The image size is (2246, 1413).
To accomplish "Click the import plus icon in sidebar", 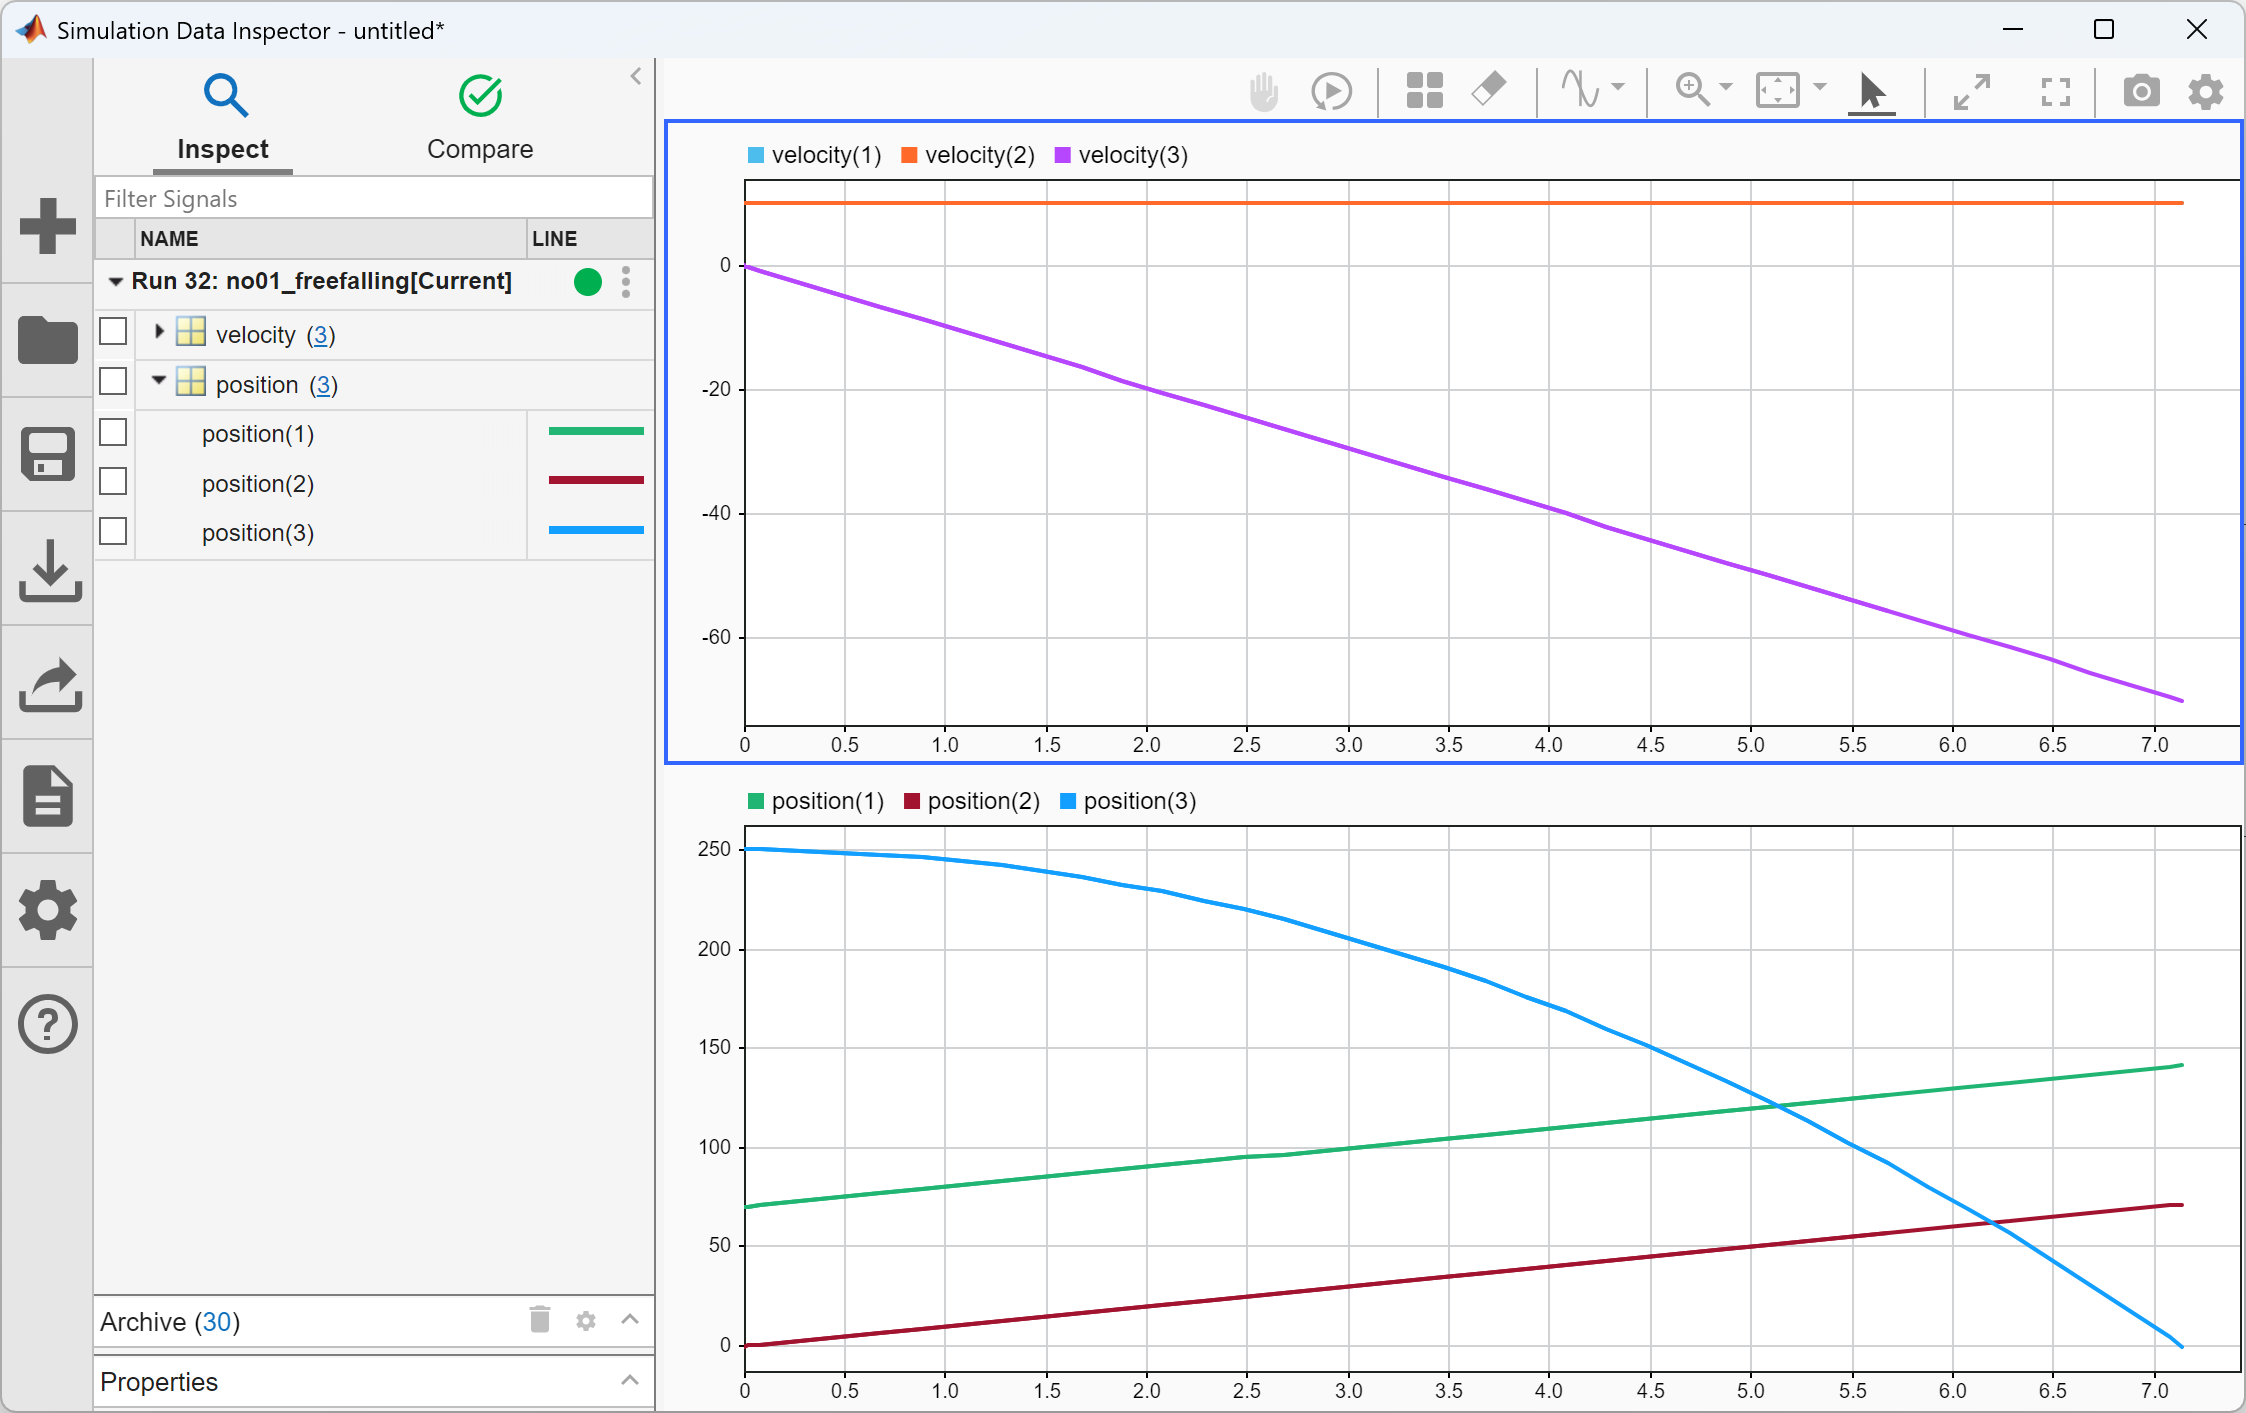I will coord(47,226).
